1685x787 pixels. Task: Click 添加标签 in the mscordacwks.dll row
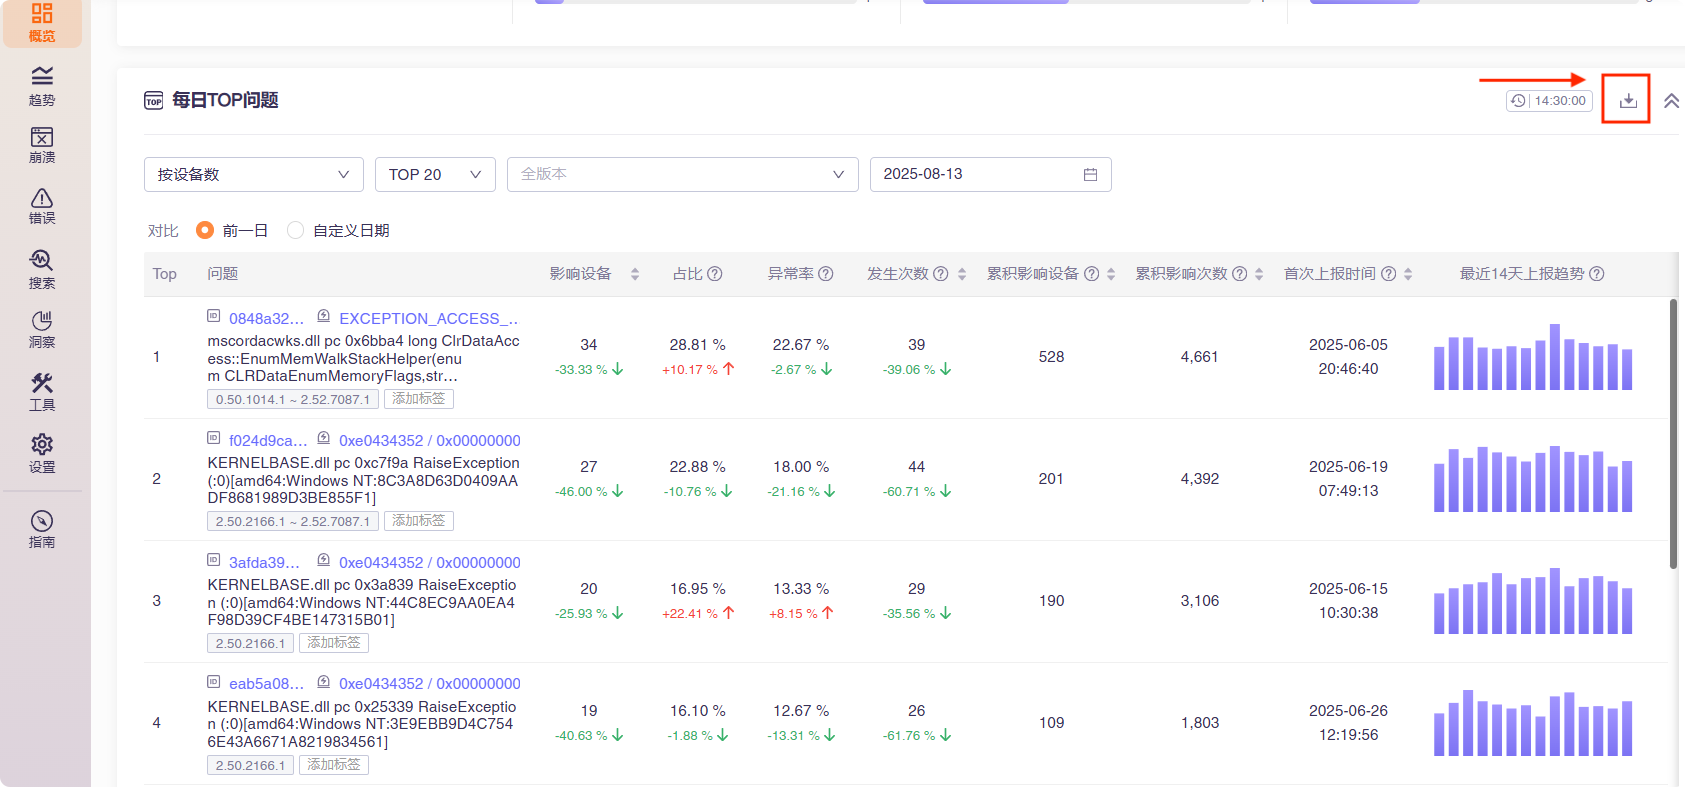click(x=419, y=399)
